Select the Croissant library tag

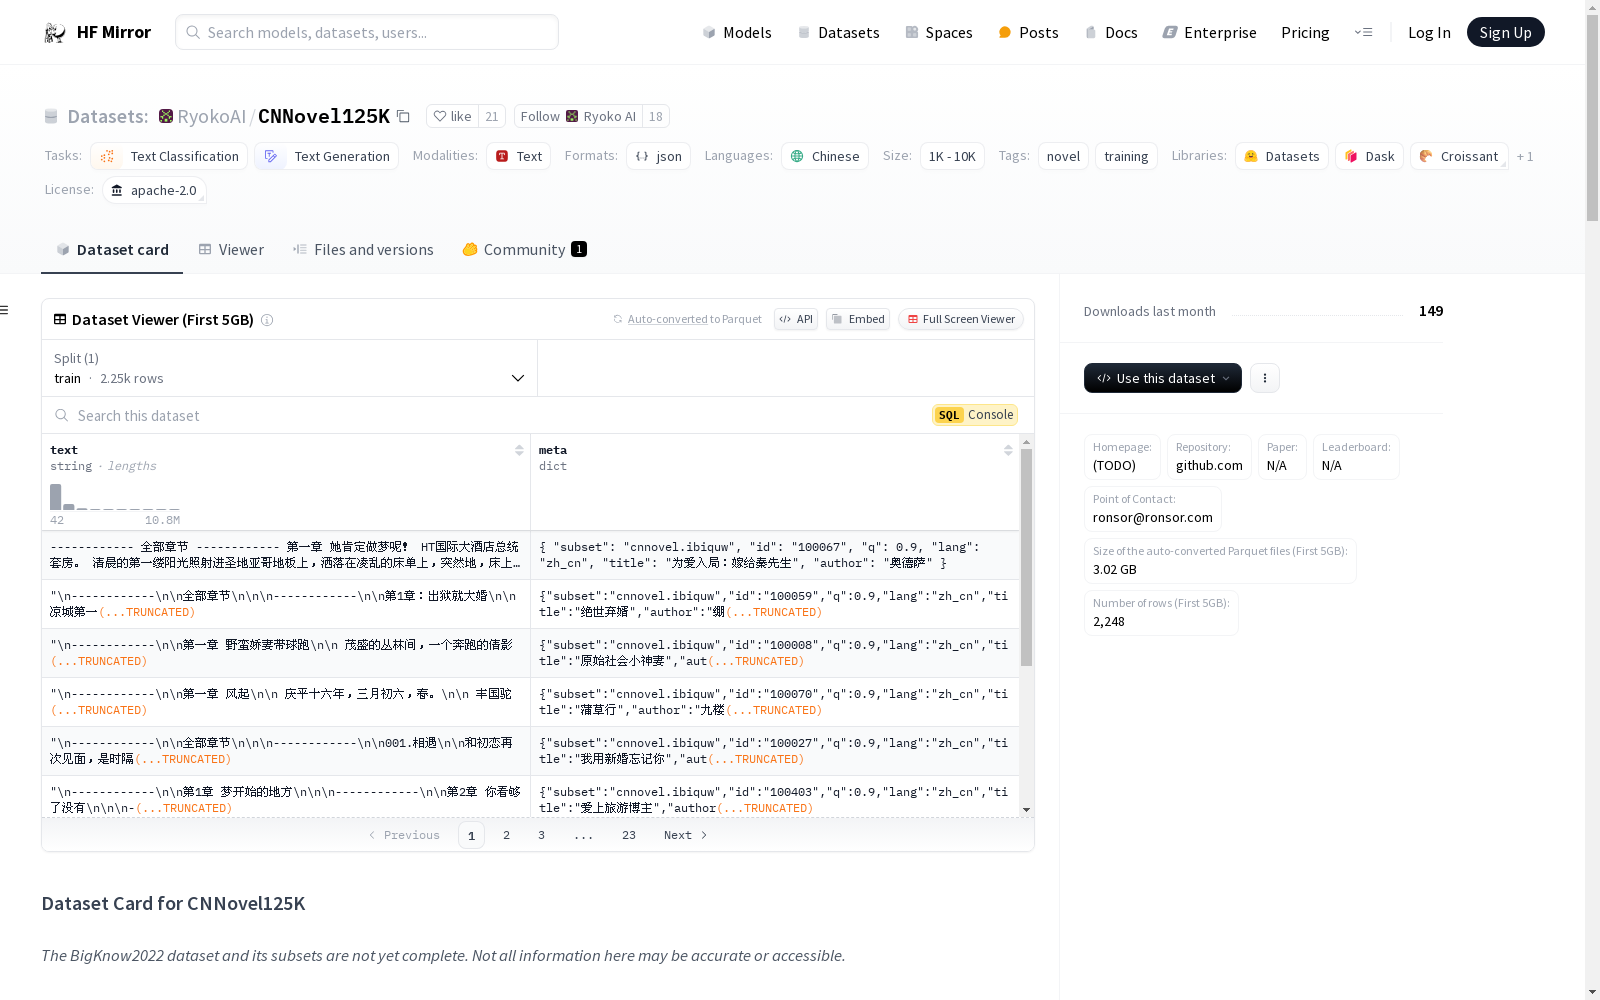1459,156
